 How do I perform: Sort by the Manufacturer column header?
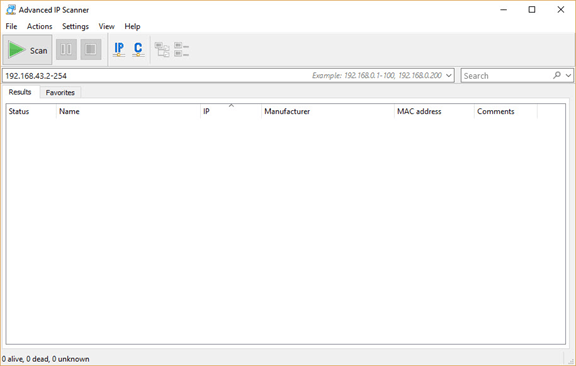coord(328,111)
